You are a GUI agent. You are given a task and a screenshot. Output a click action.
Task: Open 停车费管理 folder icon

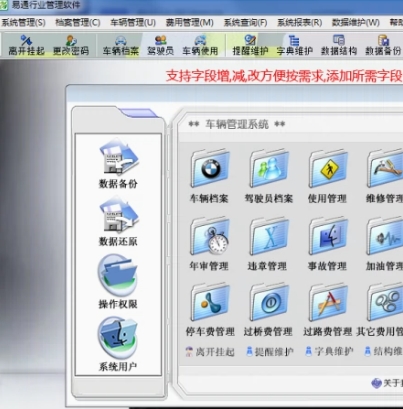(x=210, y=302)
